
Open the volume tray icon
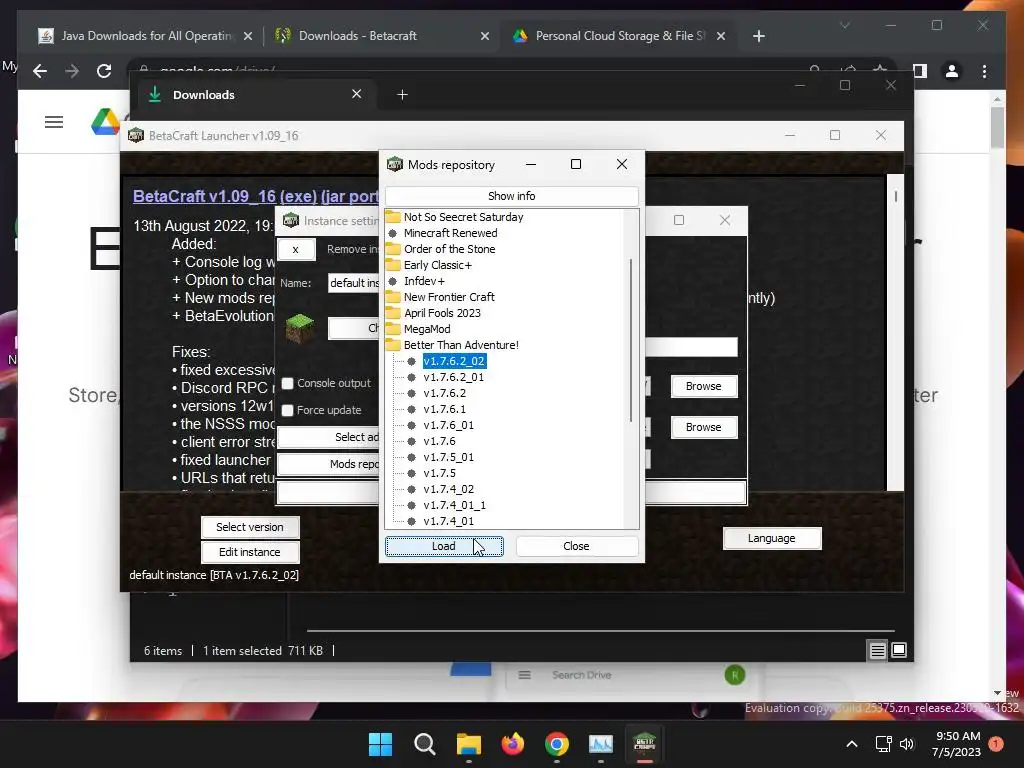click(907, 744)
